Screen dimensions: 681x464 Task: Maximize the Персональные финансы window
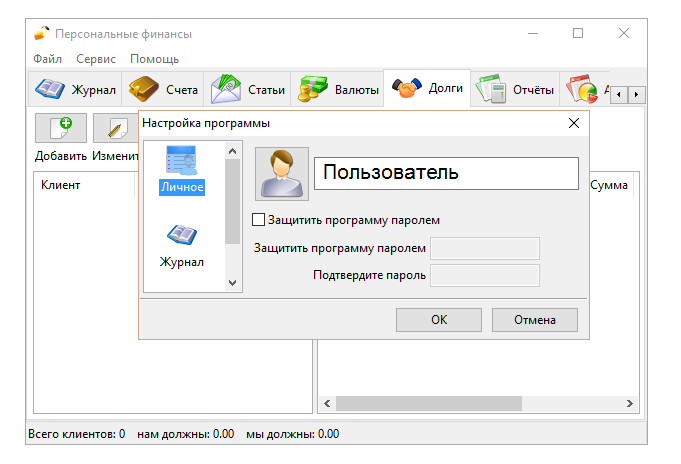coord(578,33)
